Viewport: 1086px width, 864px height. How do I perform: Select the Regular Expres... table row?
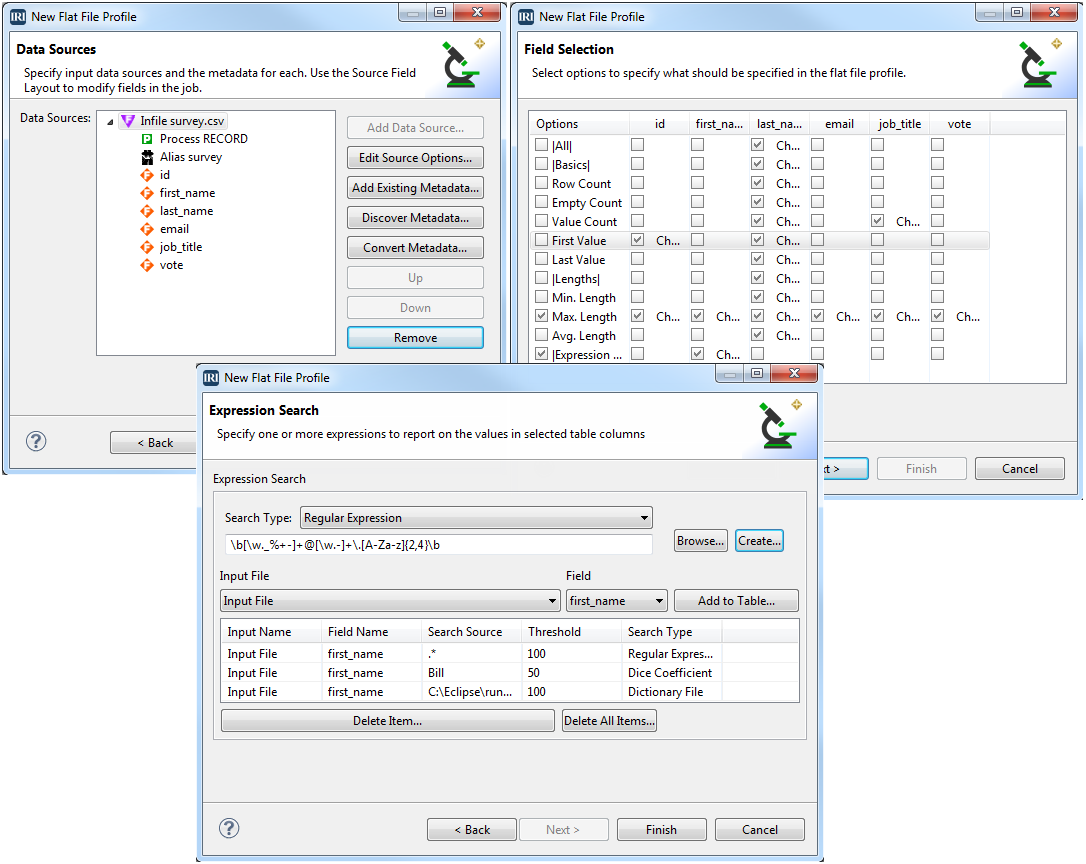click(510, 653)
